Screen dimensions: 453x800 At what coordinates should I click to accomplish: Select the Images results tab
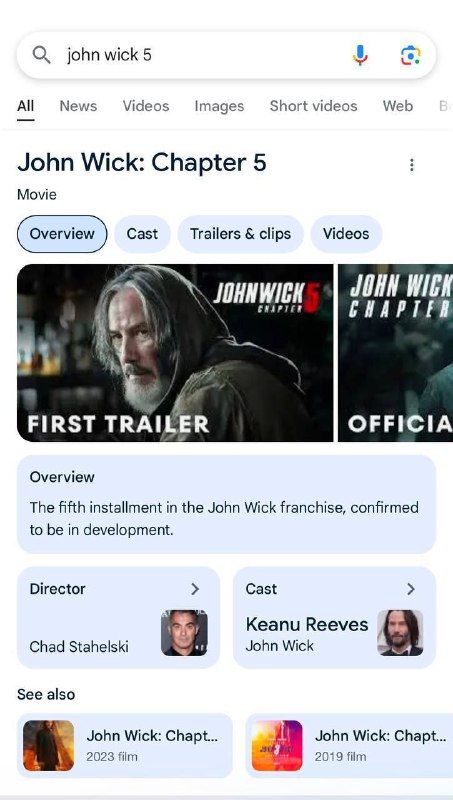click(219, 106)
